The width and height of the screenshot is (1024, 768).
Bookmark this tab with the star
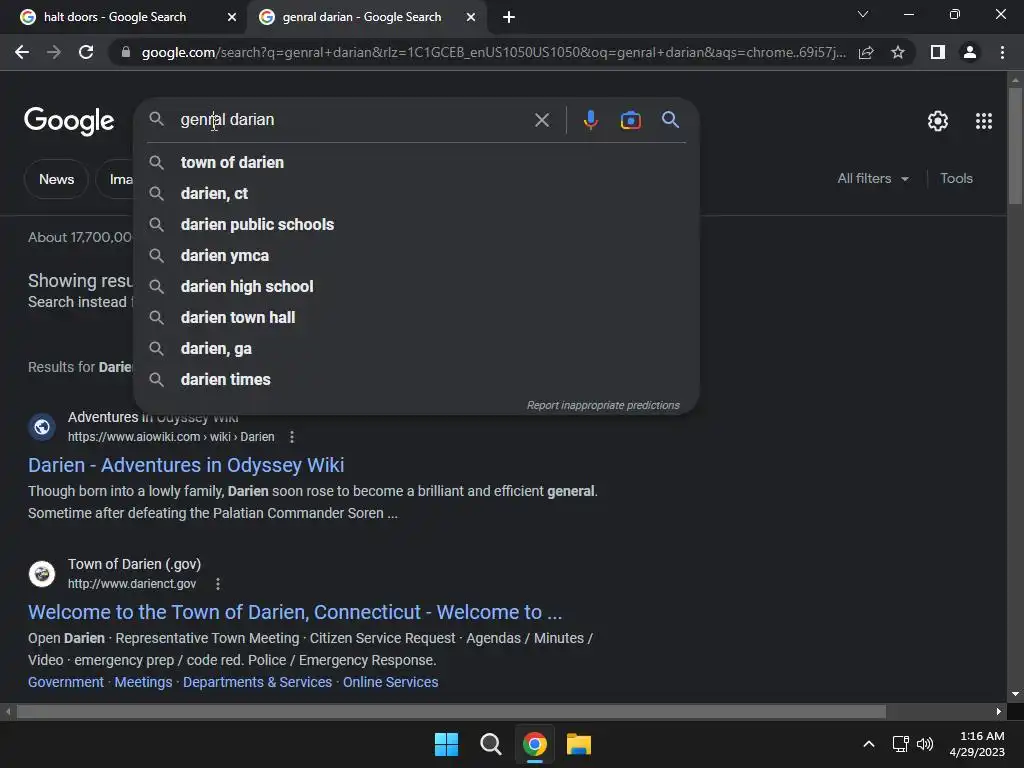point(898,52)
